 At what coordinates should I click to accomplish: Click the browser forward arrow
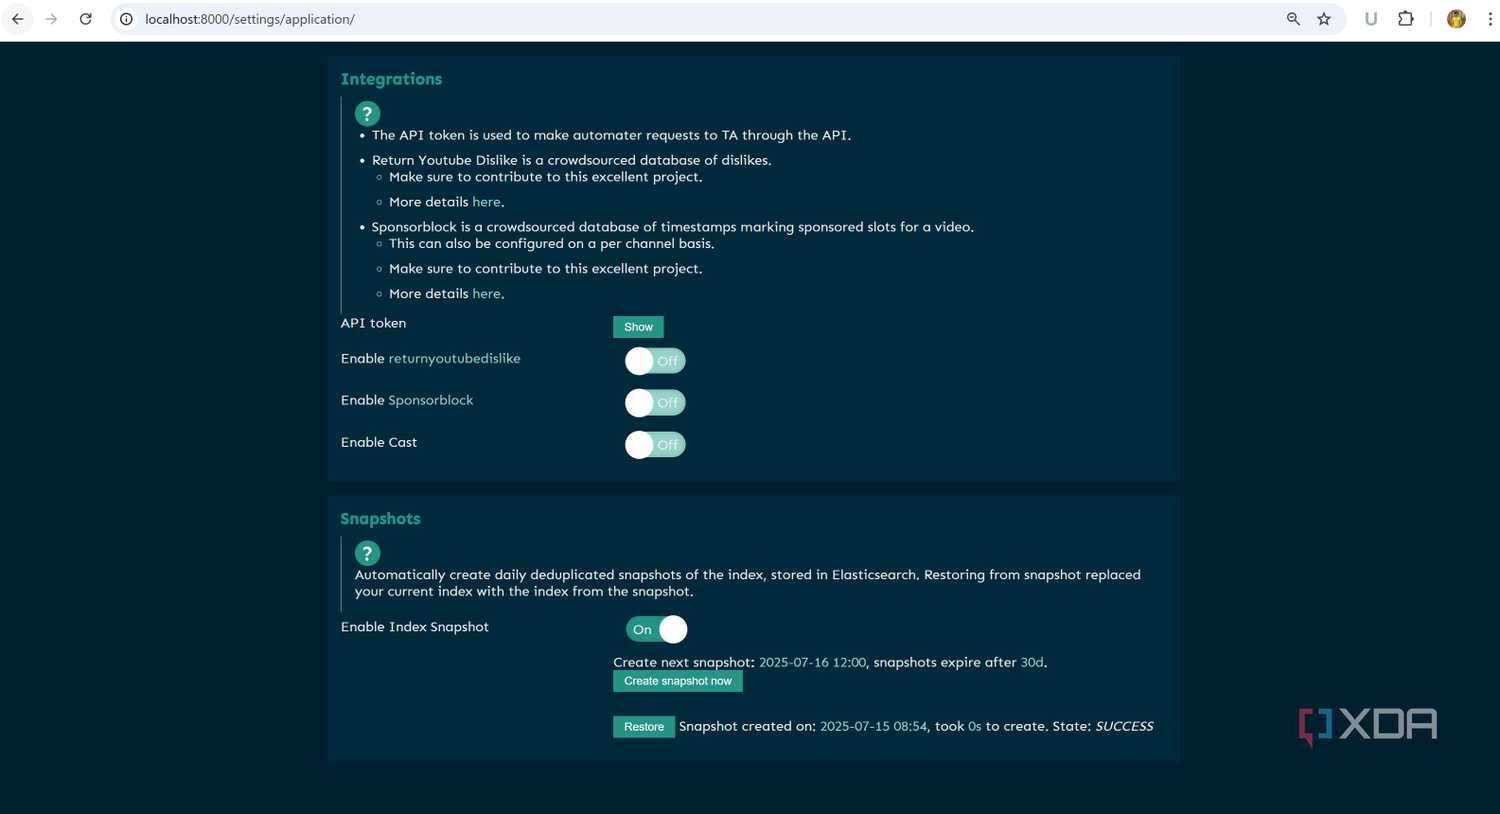pyautogui.click(x=51, y=19)
